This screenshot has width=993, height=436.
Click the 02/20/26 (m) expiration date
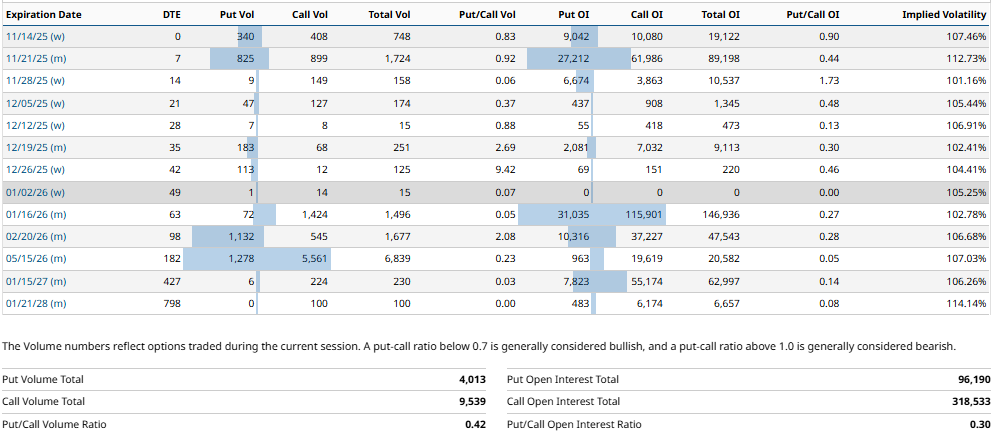click(x=36, y=236)
